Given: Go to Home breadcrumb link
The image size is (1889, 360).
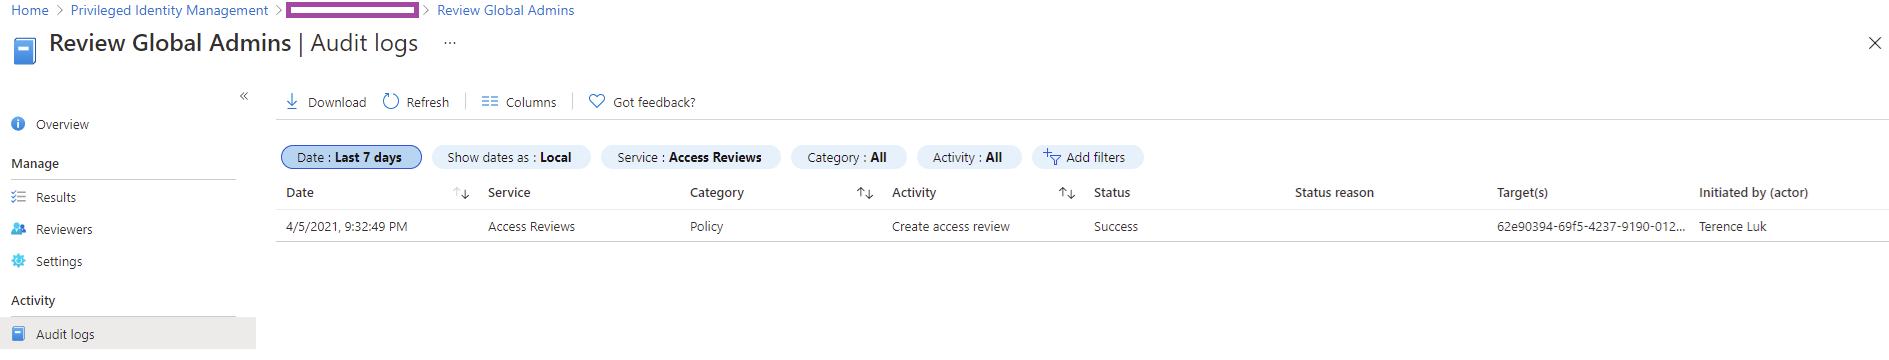Looking at the screenshot, I should point(30,10).
